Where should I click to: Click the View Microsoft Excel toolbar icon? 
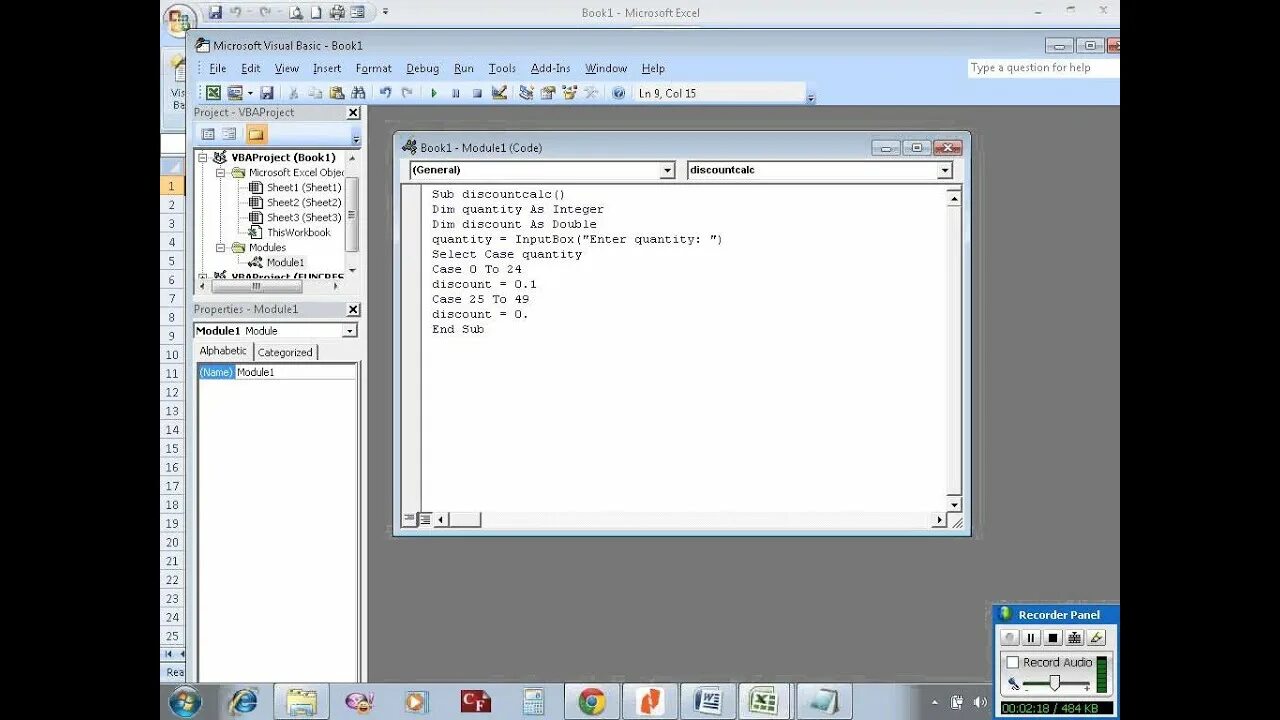pos(213,93)
